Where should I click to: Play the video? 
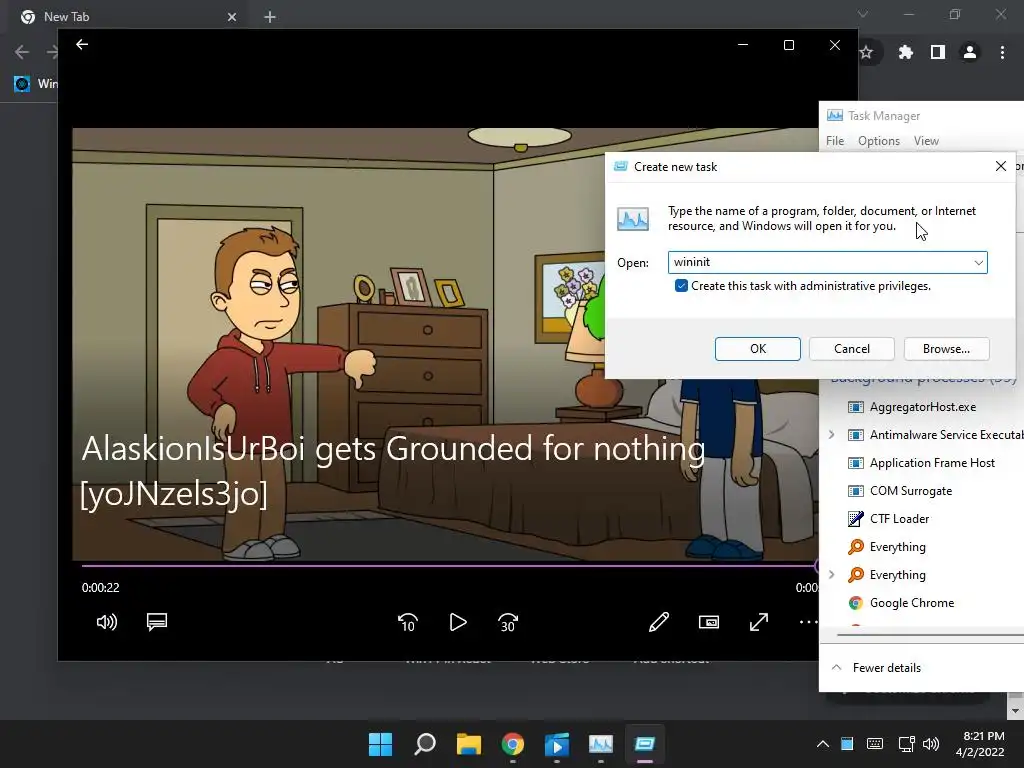coord(458,622)
